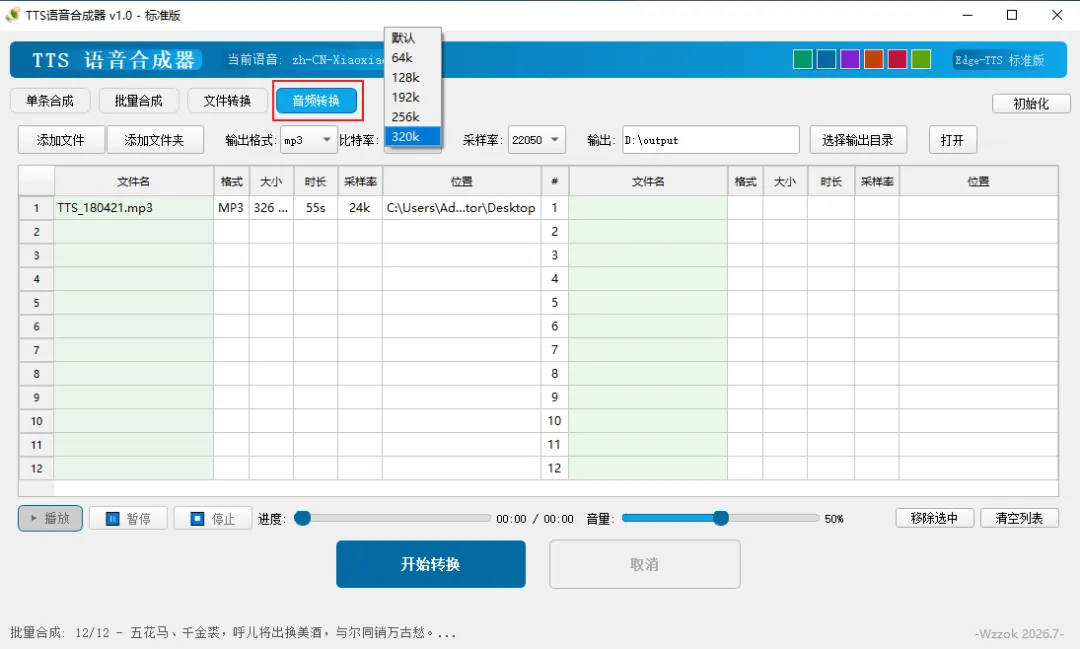Select the red theme color swatch
Viewport: 1080px width, 649px height.
click(x=897, y=59)
